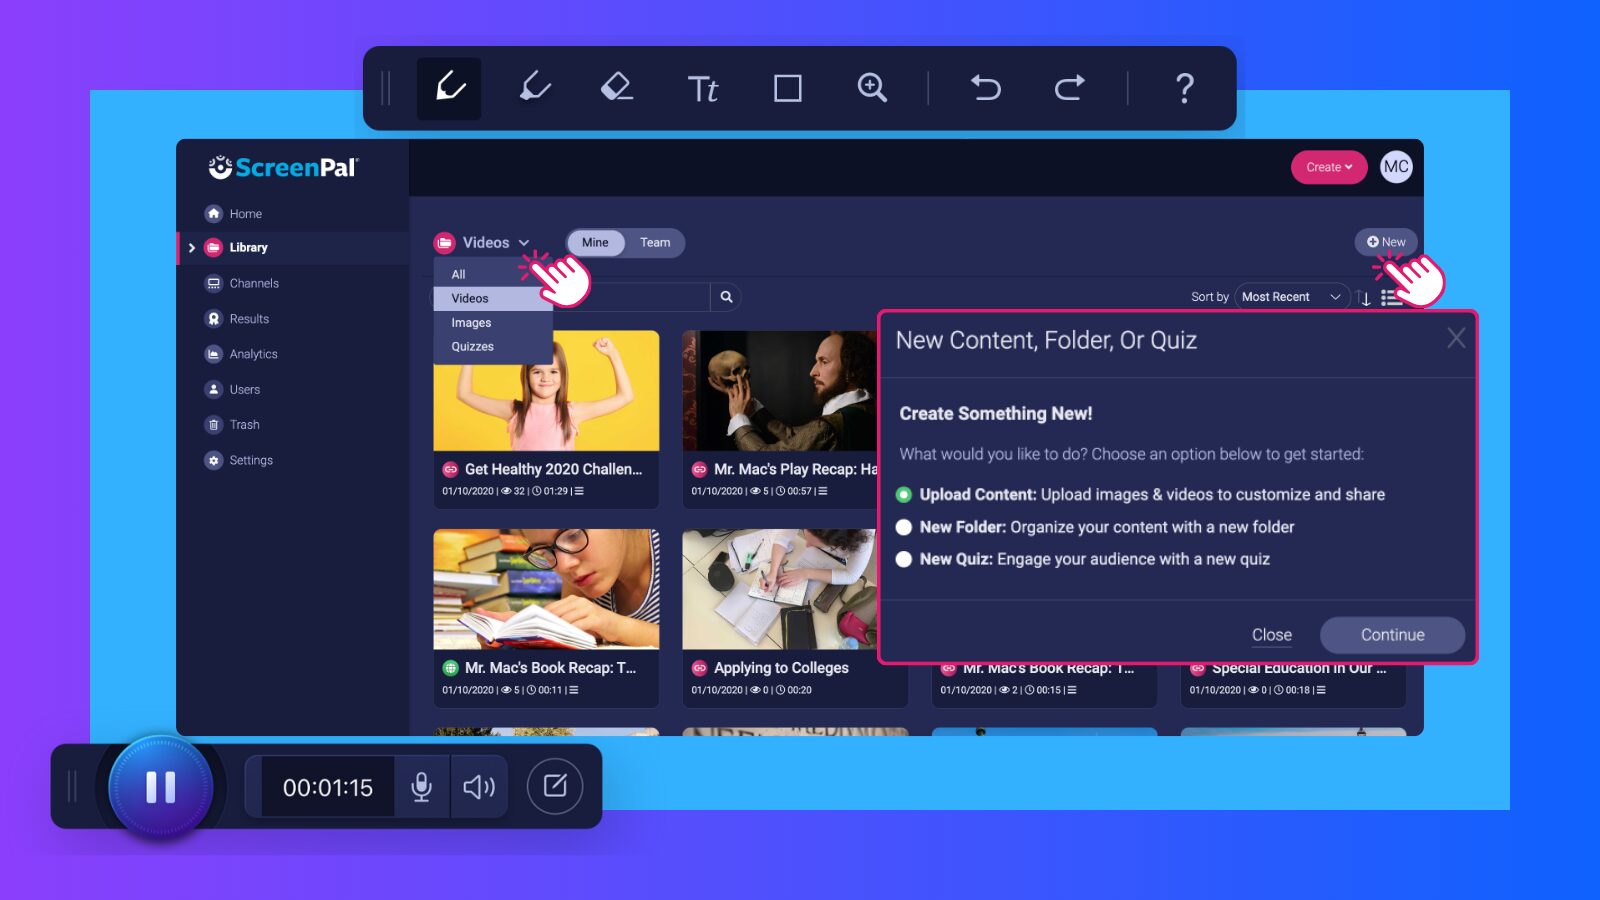Switch to the Team toggle

pos(655,243)
